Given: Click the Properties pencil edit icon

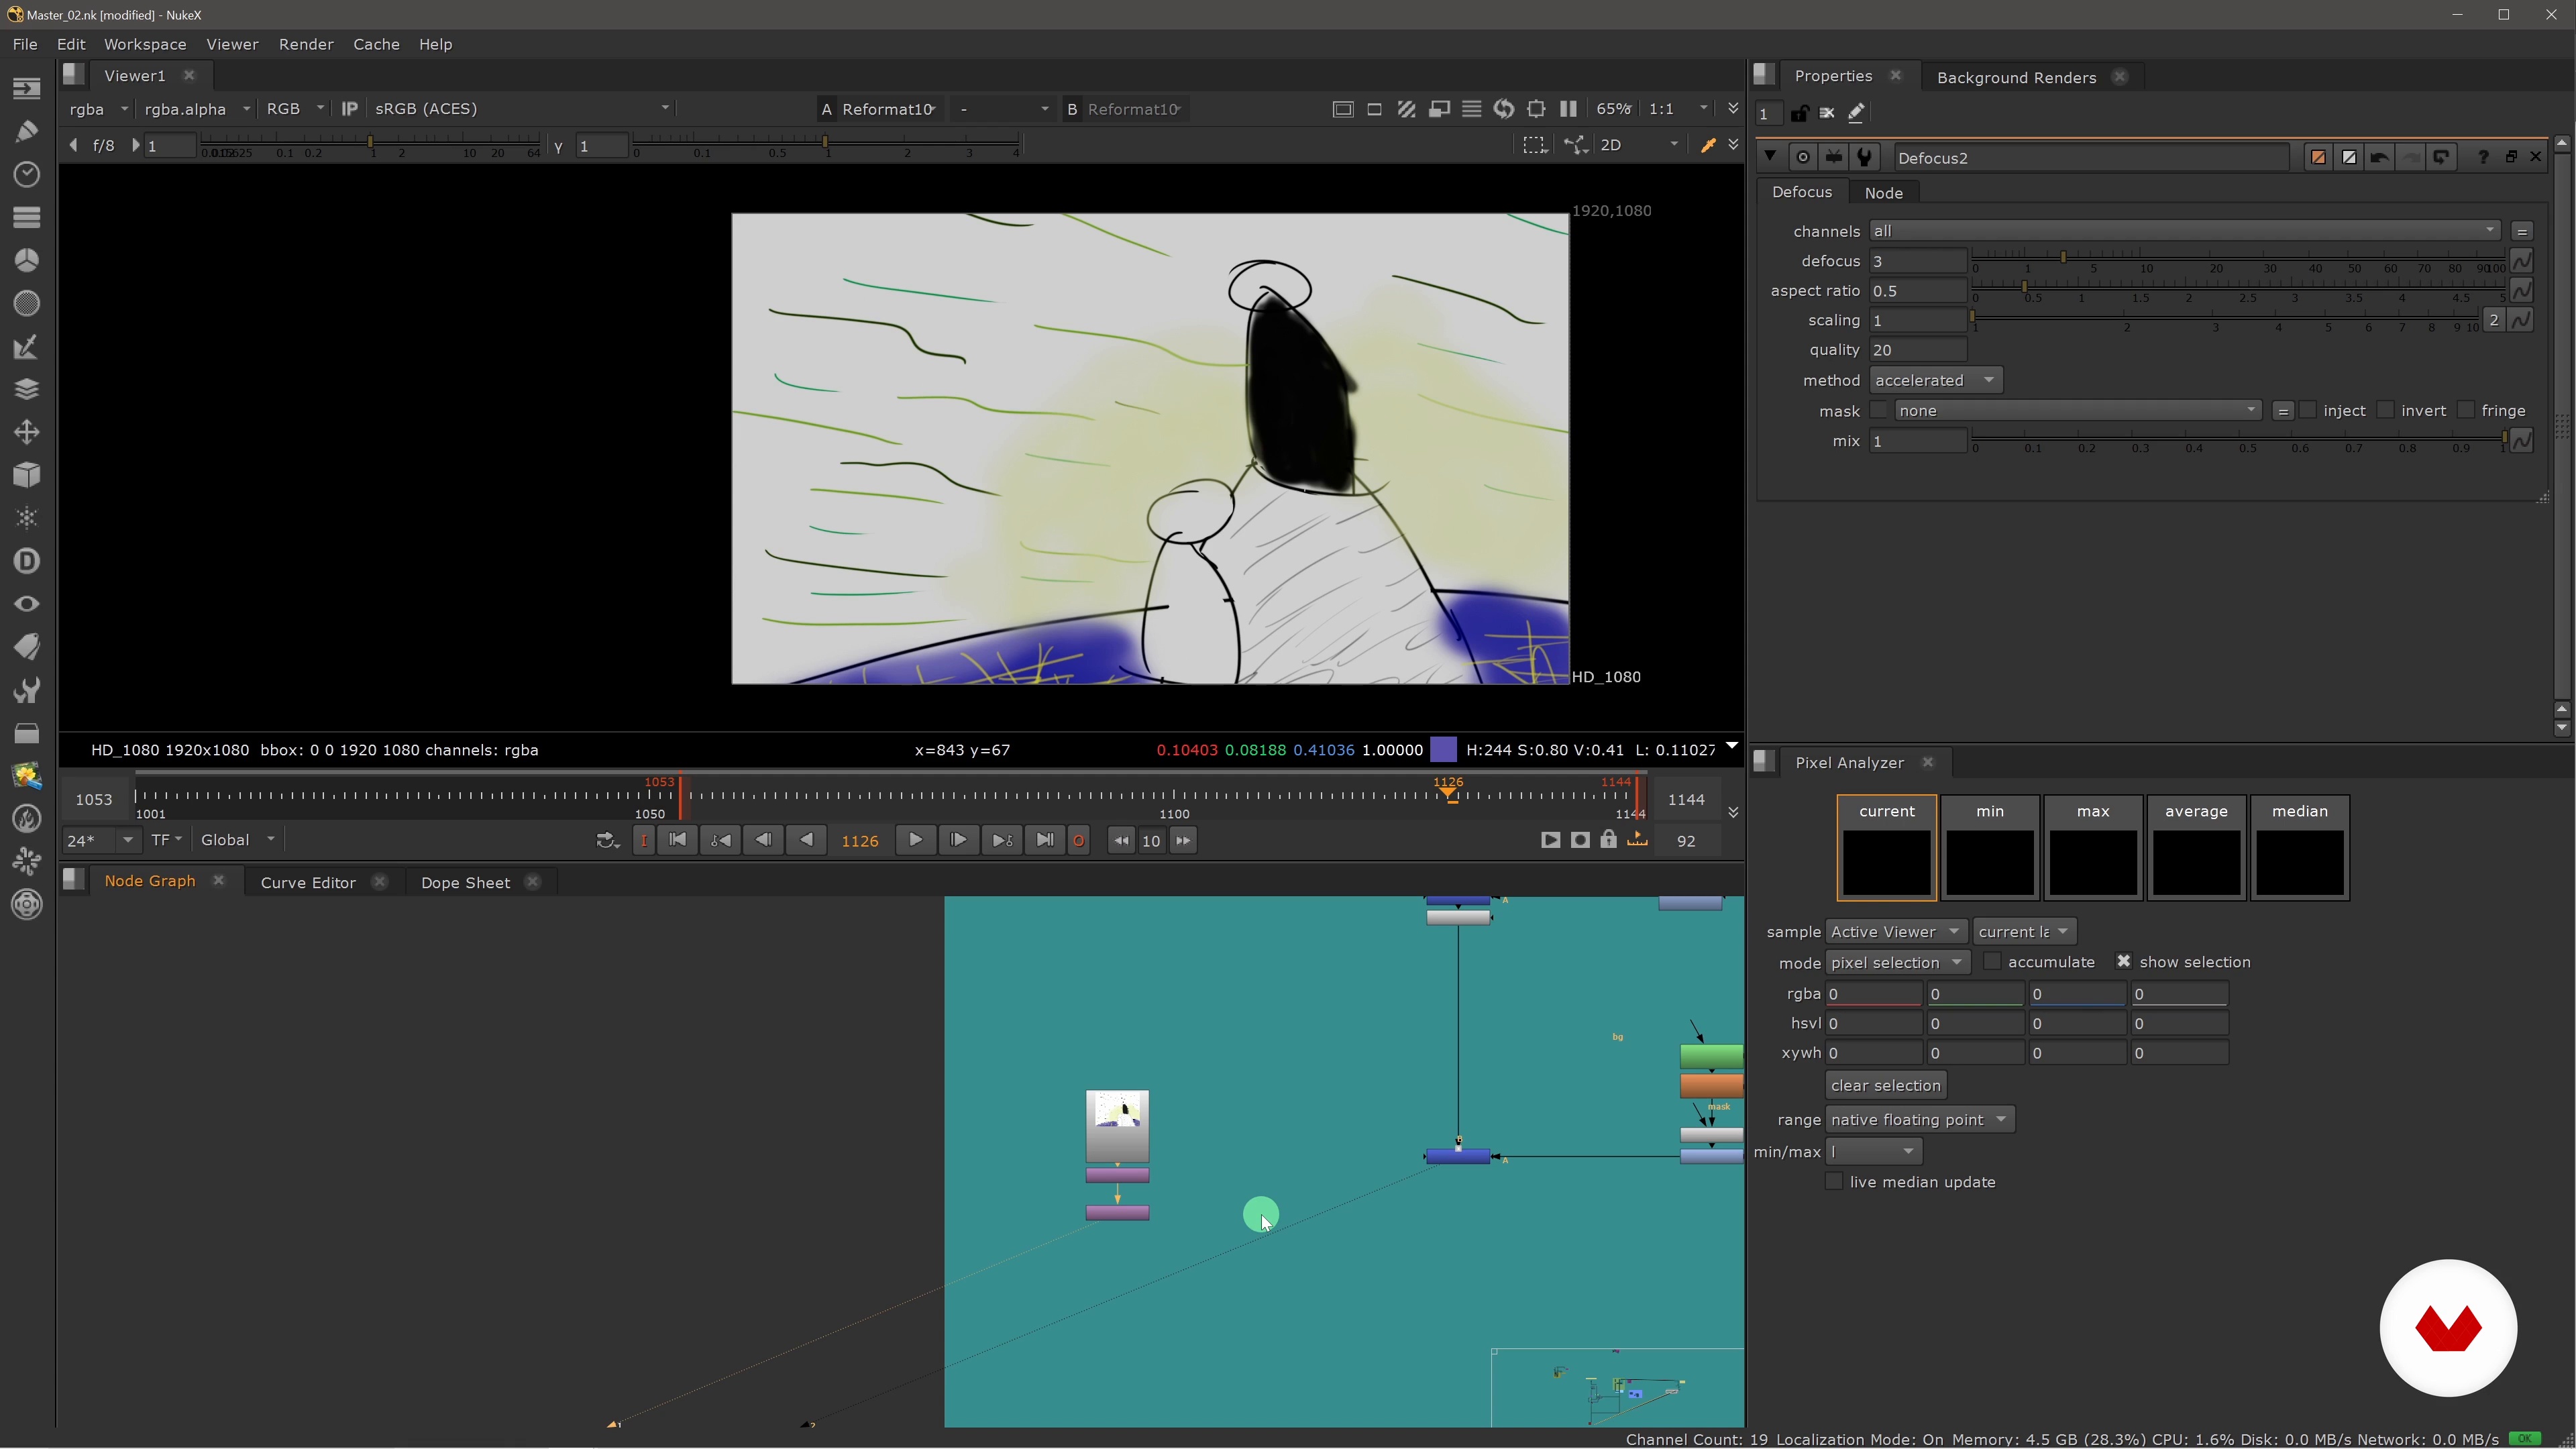Looking at the screenshot, I should click(x=1856, y=113).
